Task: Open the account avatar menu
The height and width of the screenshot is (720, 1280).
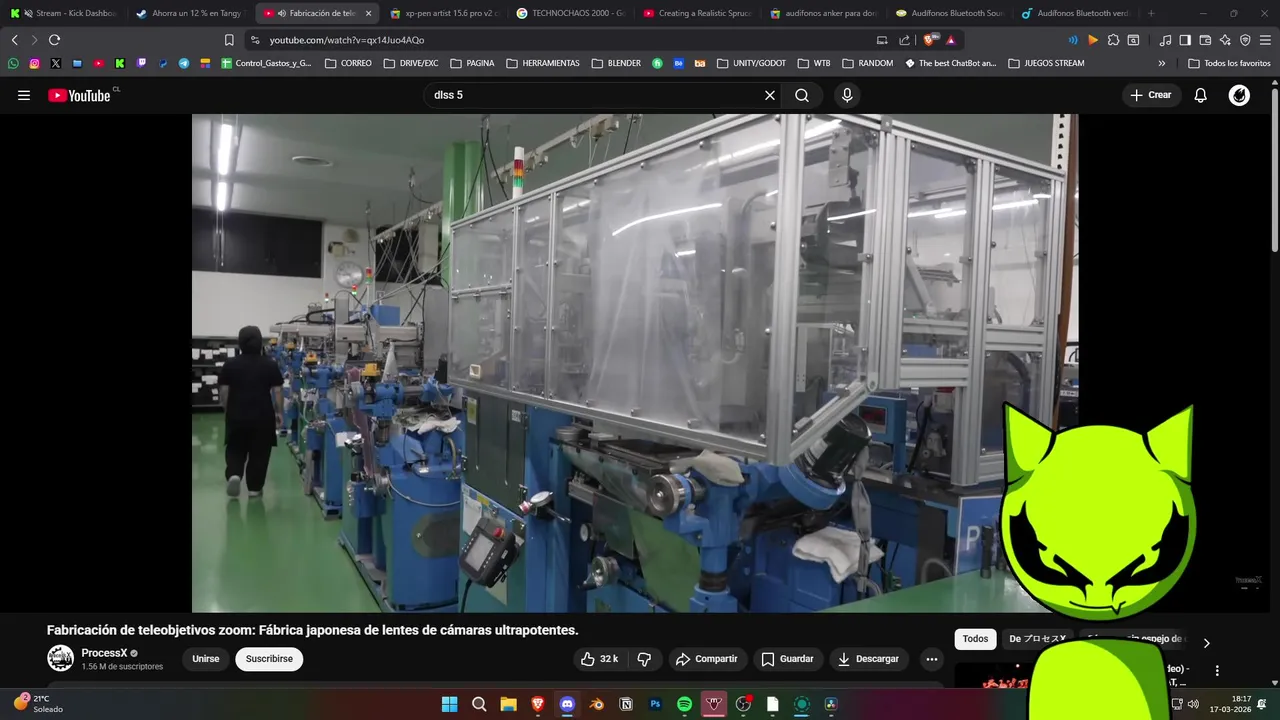Action: [1239, 95]
